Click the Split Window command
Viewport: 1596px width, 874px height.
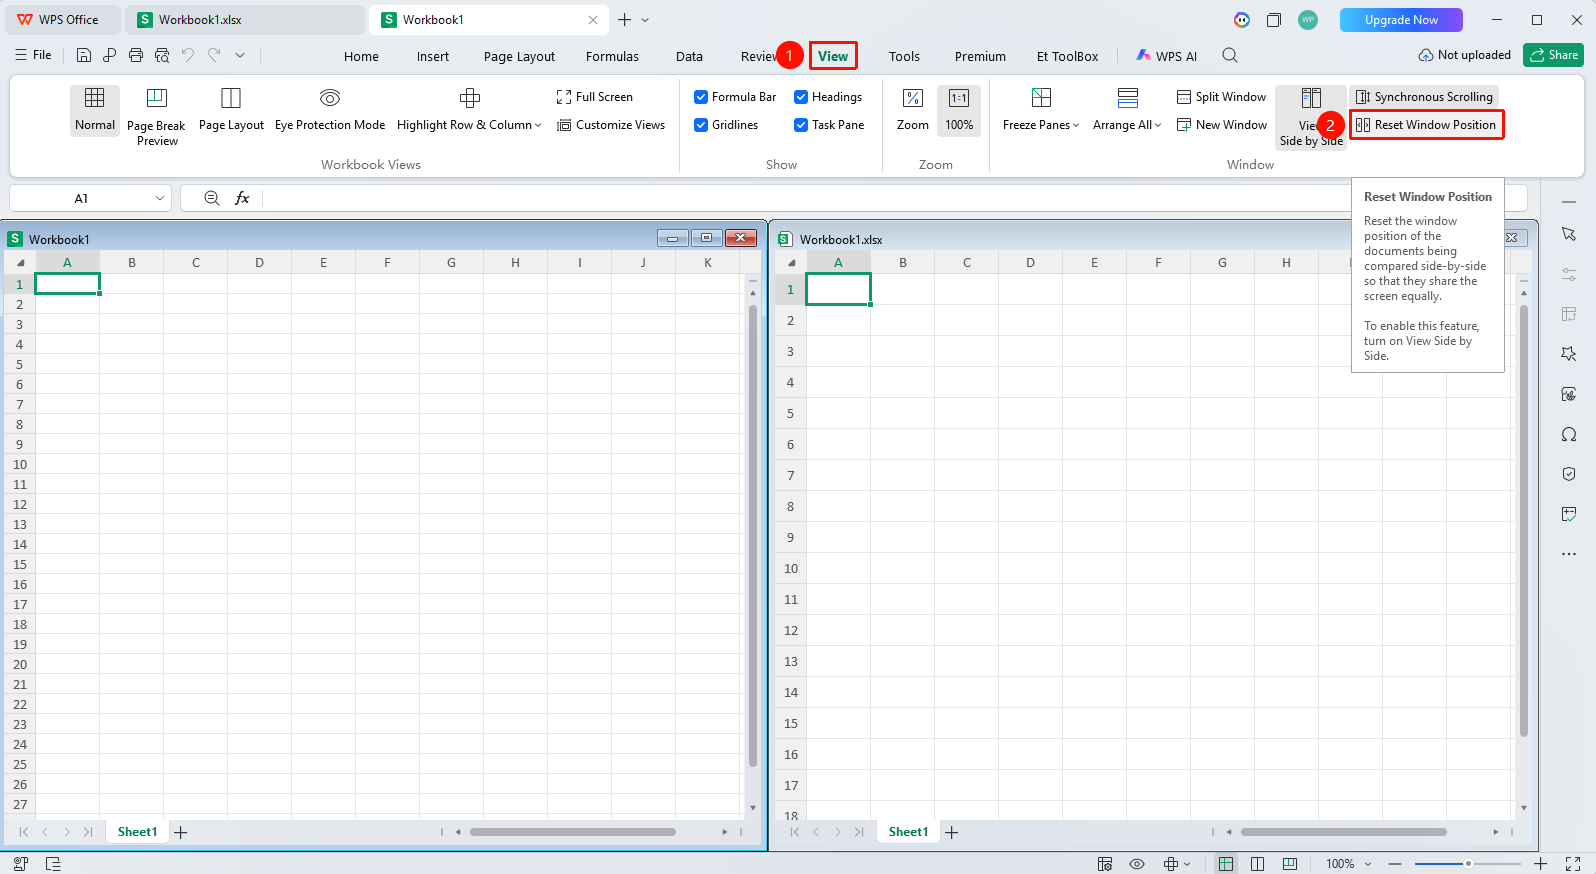point(1222,97)
